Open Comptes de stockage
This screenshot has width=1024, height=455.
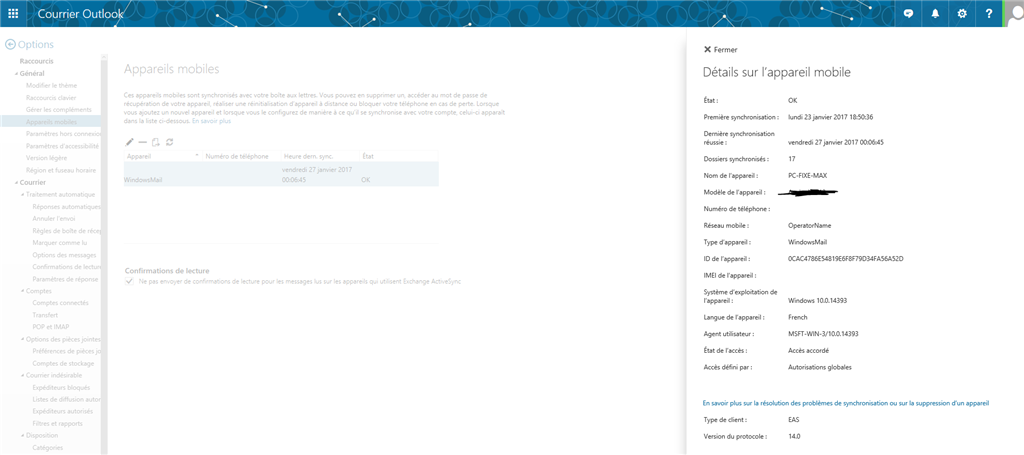pos(63,363)
